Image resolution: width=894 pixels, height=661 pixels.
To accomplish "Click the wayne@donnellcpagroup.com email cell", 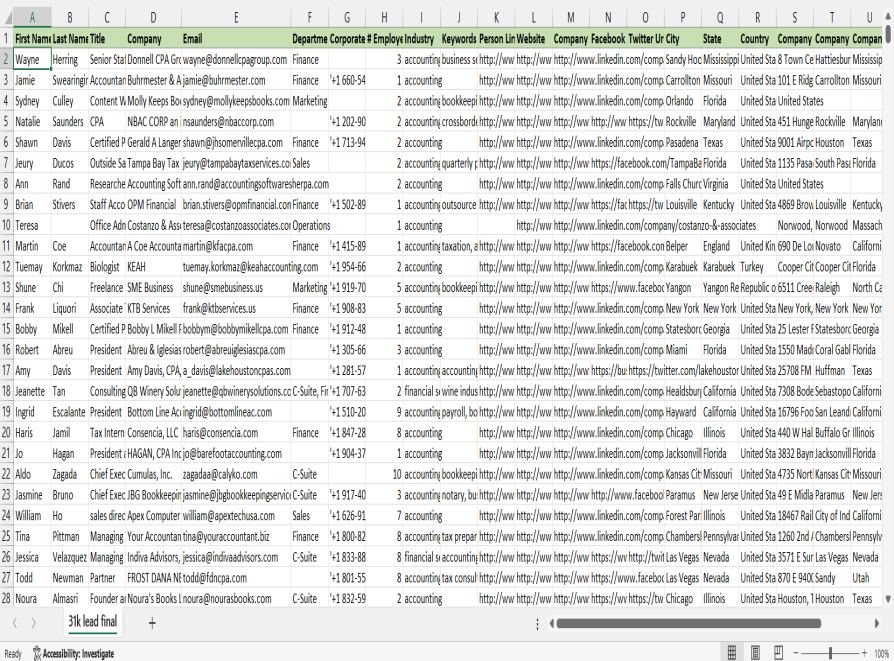I will pyautogui.click(x=235, y=59).
